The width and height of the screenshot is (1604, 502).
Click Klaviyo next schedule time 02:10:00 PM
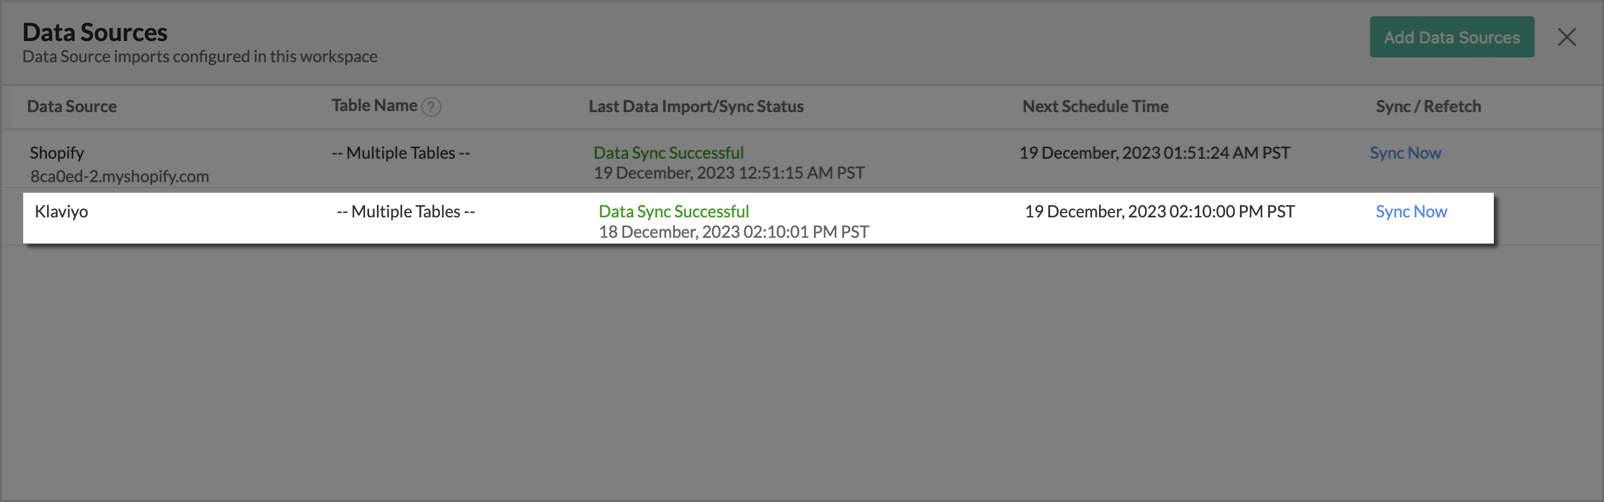[1159, 211]
